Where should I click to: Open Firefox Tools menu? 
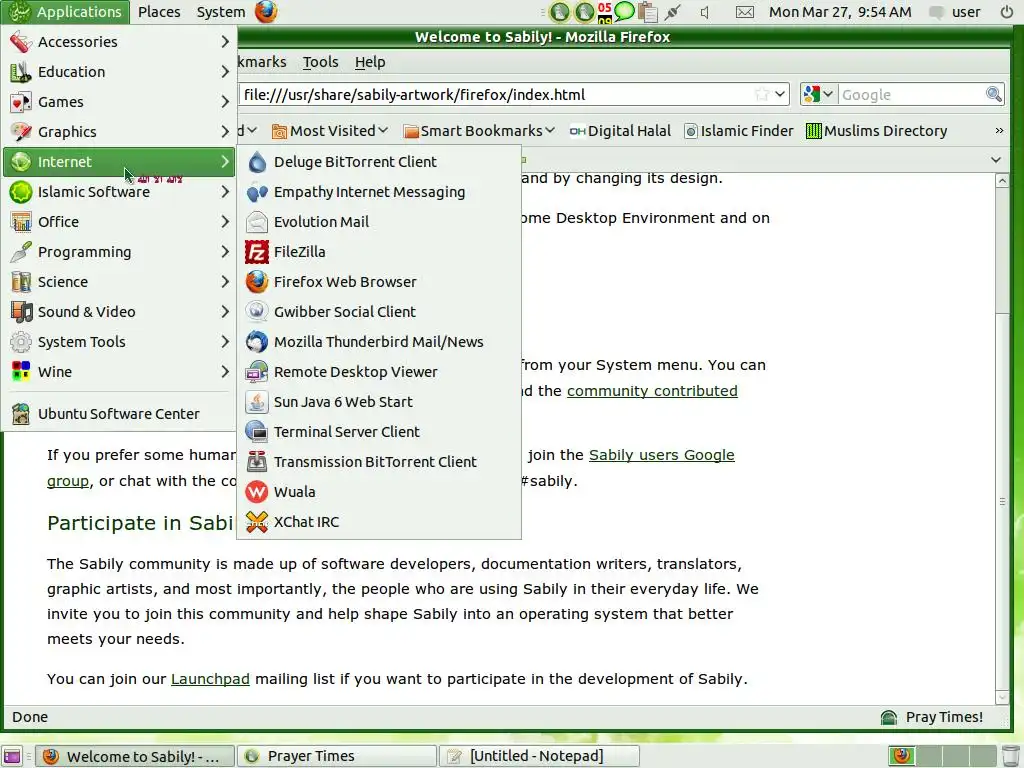click(x=321, y=62)
